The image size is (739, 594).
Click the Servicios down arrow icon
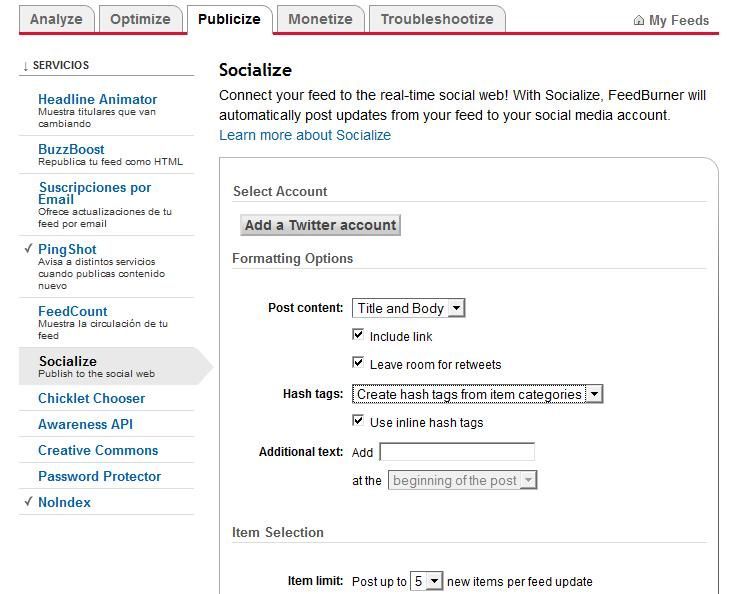(25, 66)
